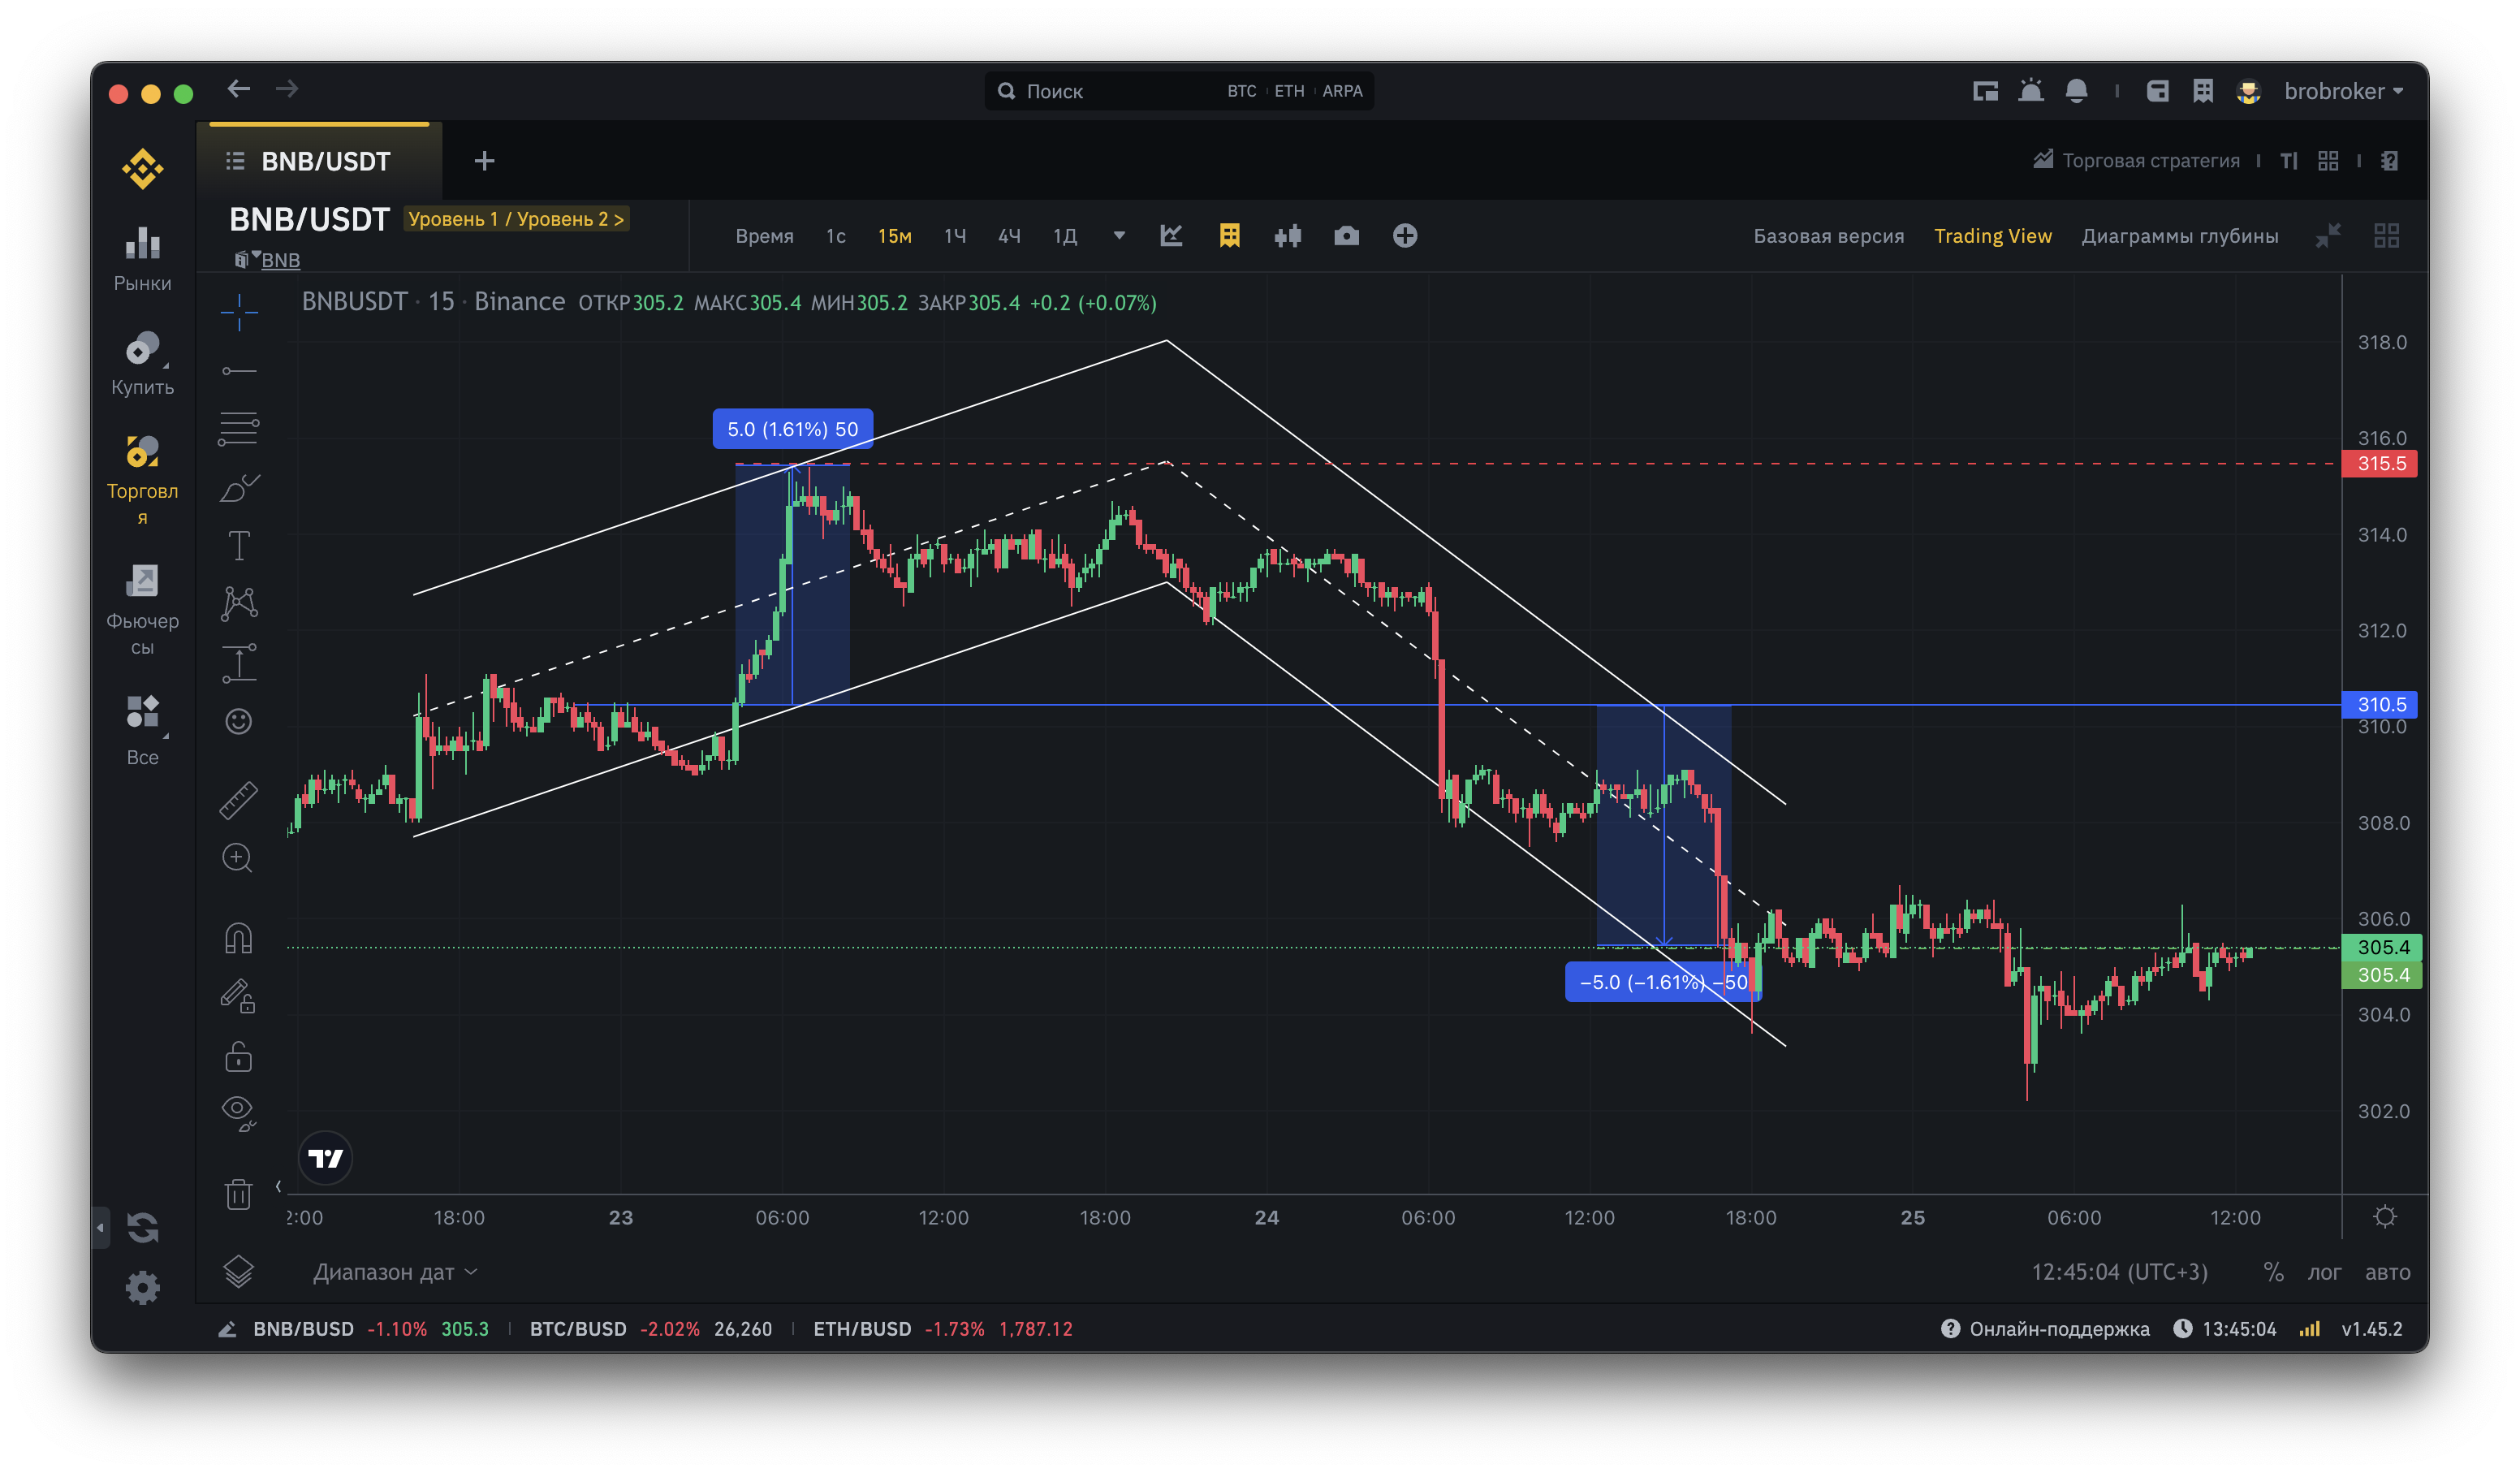
Task: Select the text tool
Action: click(238, 546)
